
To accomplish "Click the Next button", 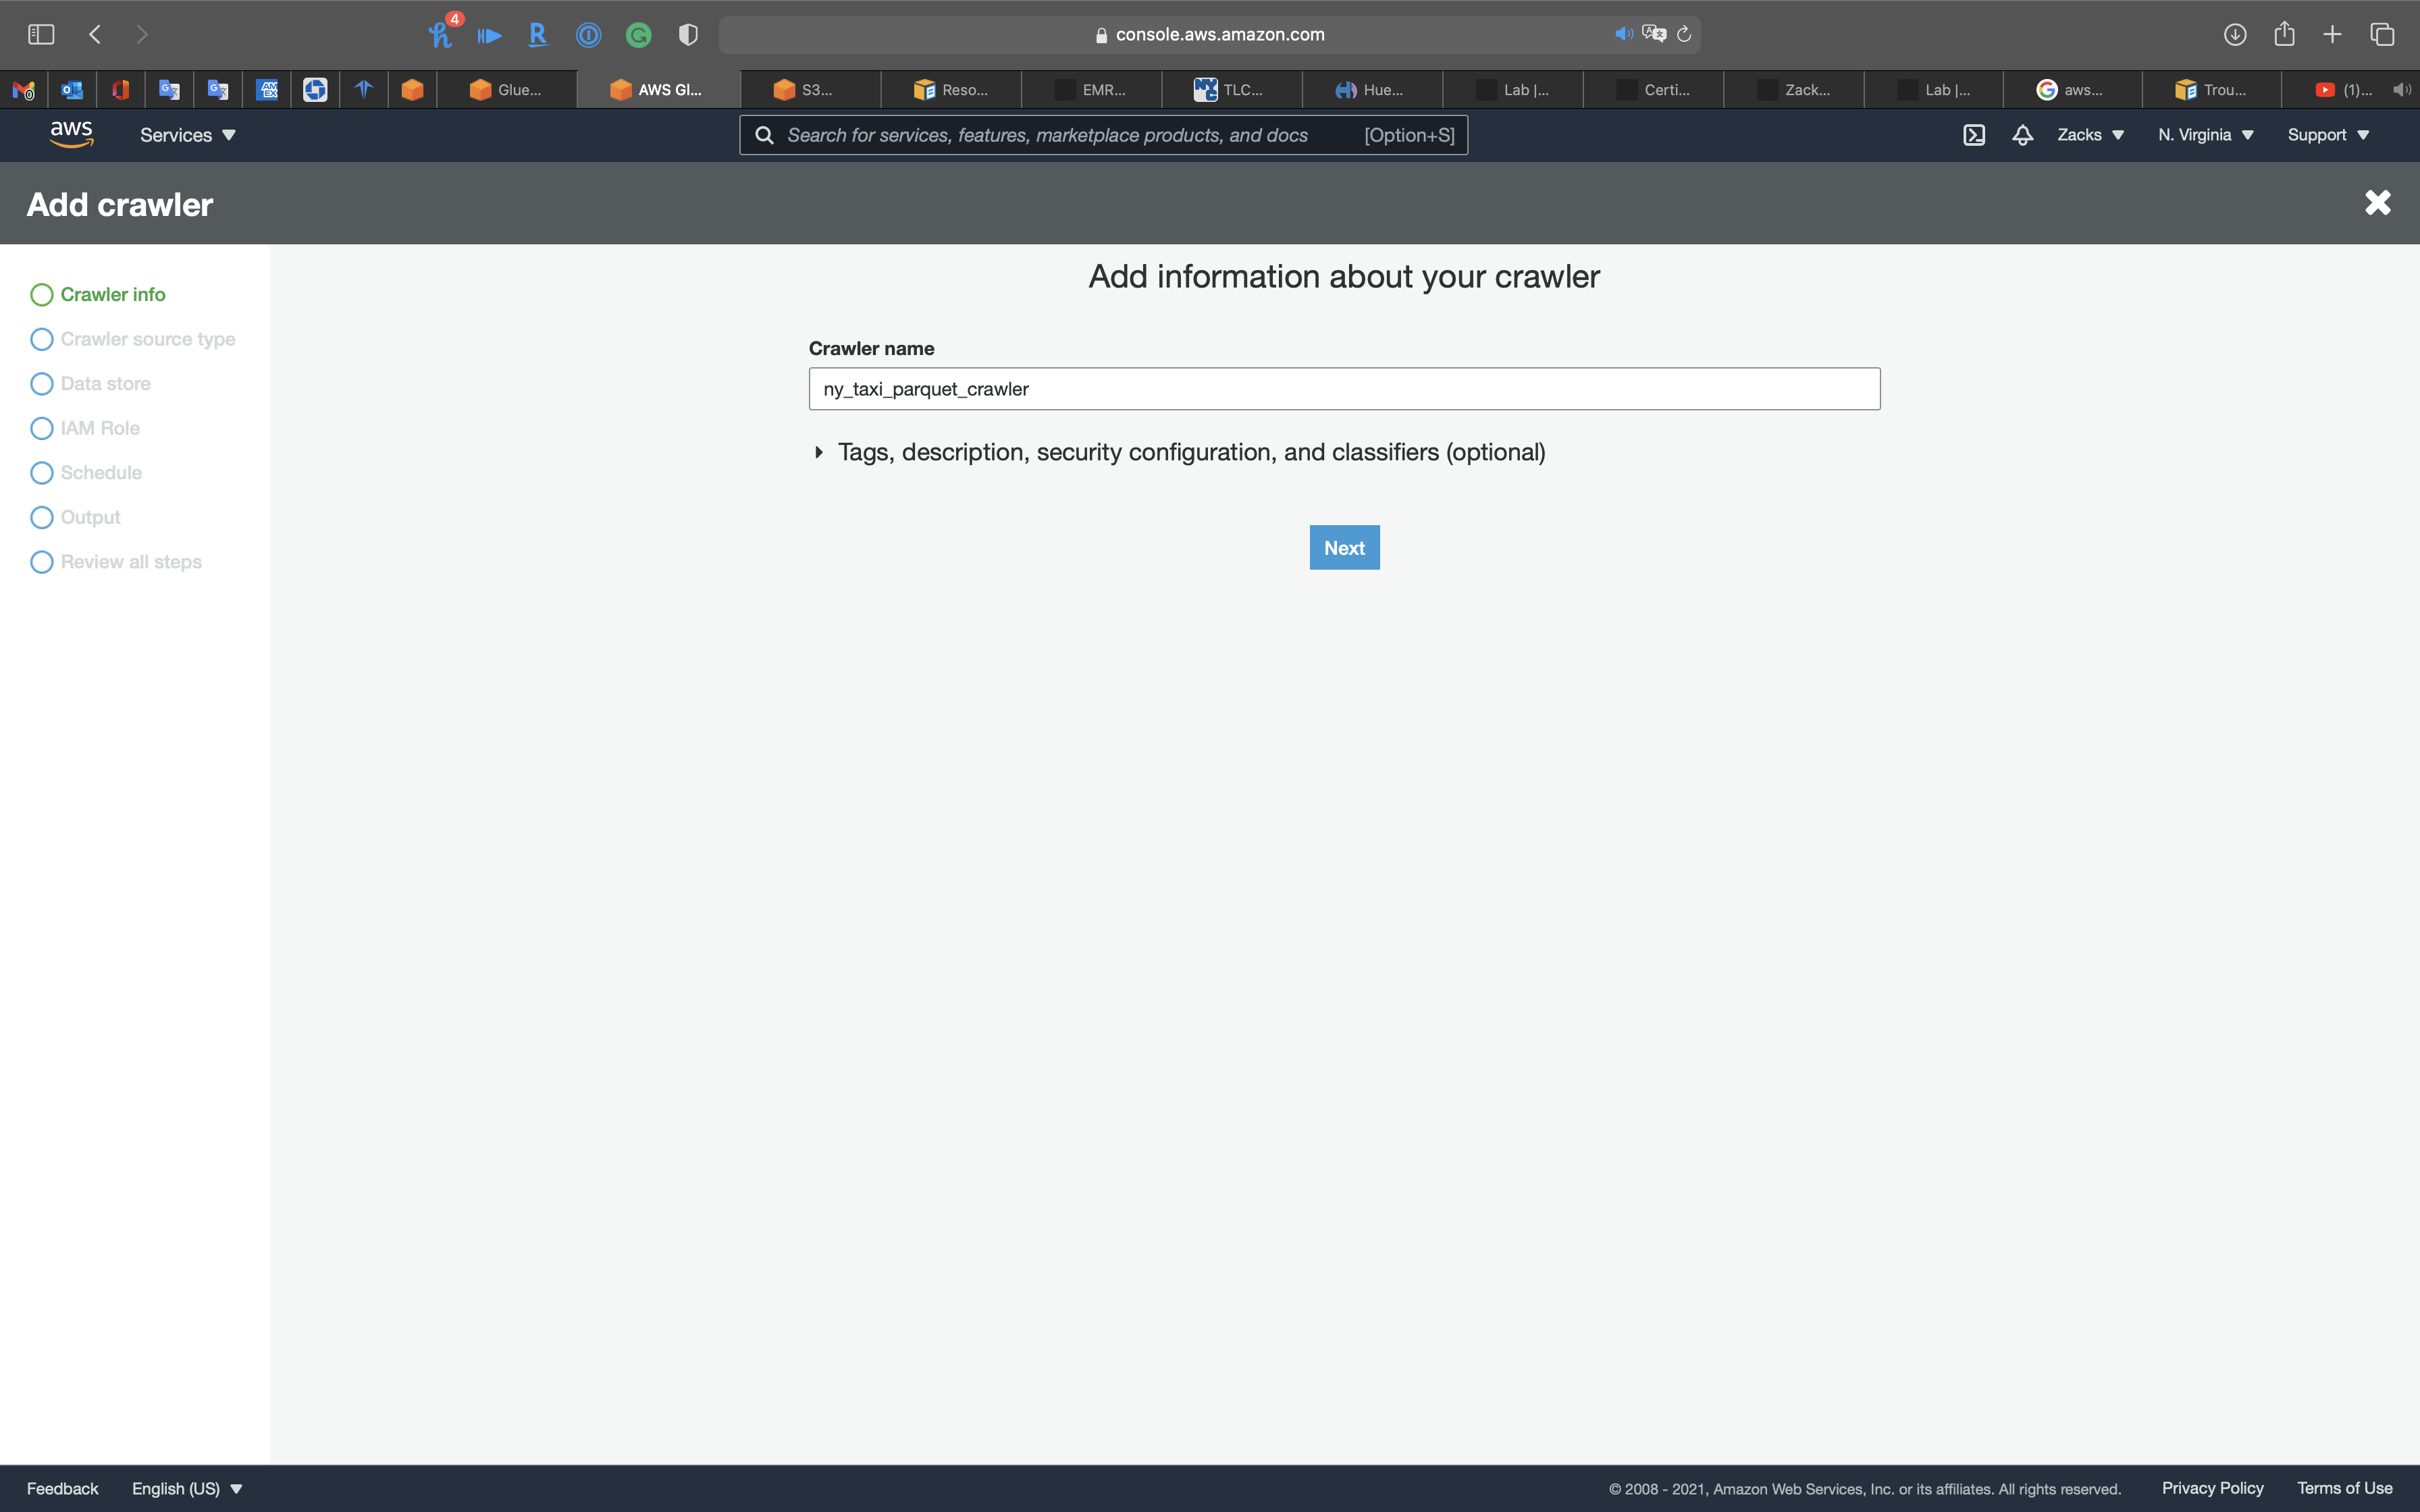I will (x=1344, y=548).
